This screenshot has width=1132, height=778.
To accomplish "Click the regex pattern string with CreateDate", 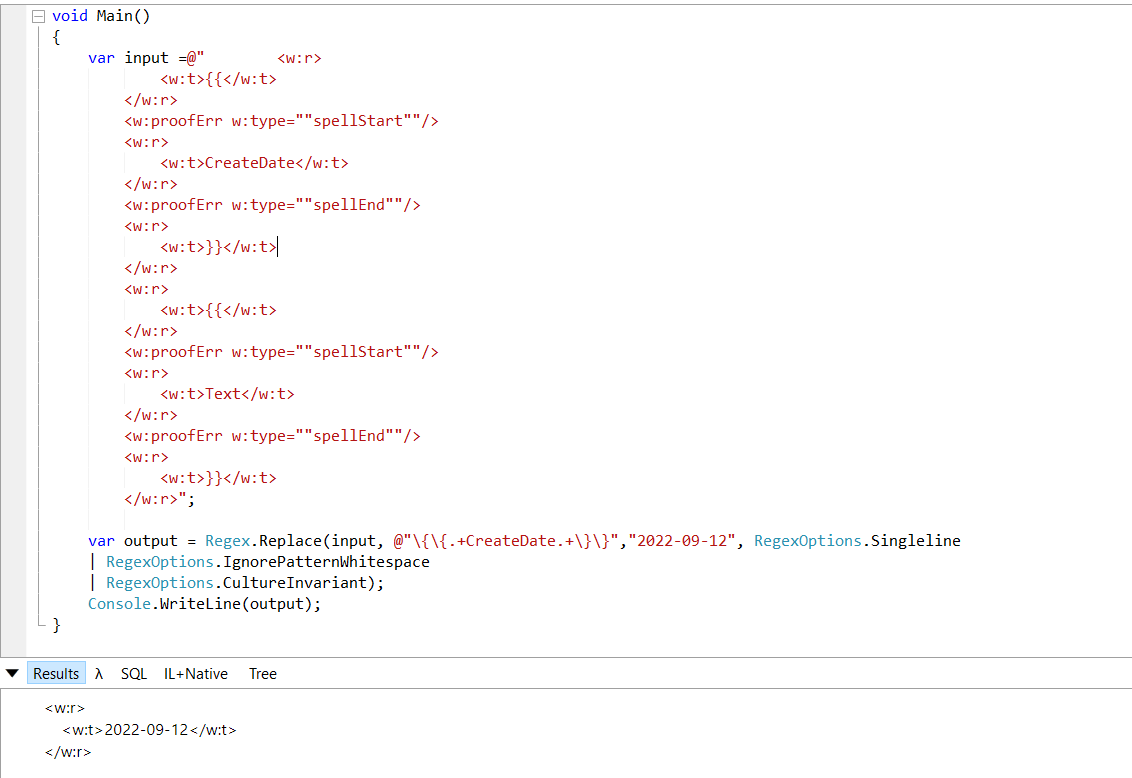I will click(506, 541).
